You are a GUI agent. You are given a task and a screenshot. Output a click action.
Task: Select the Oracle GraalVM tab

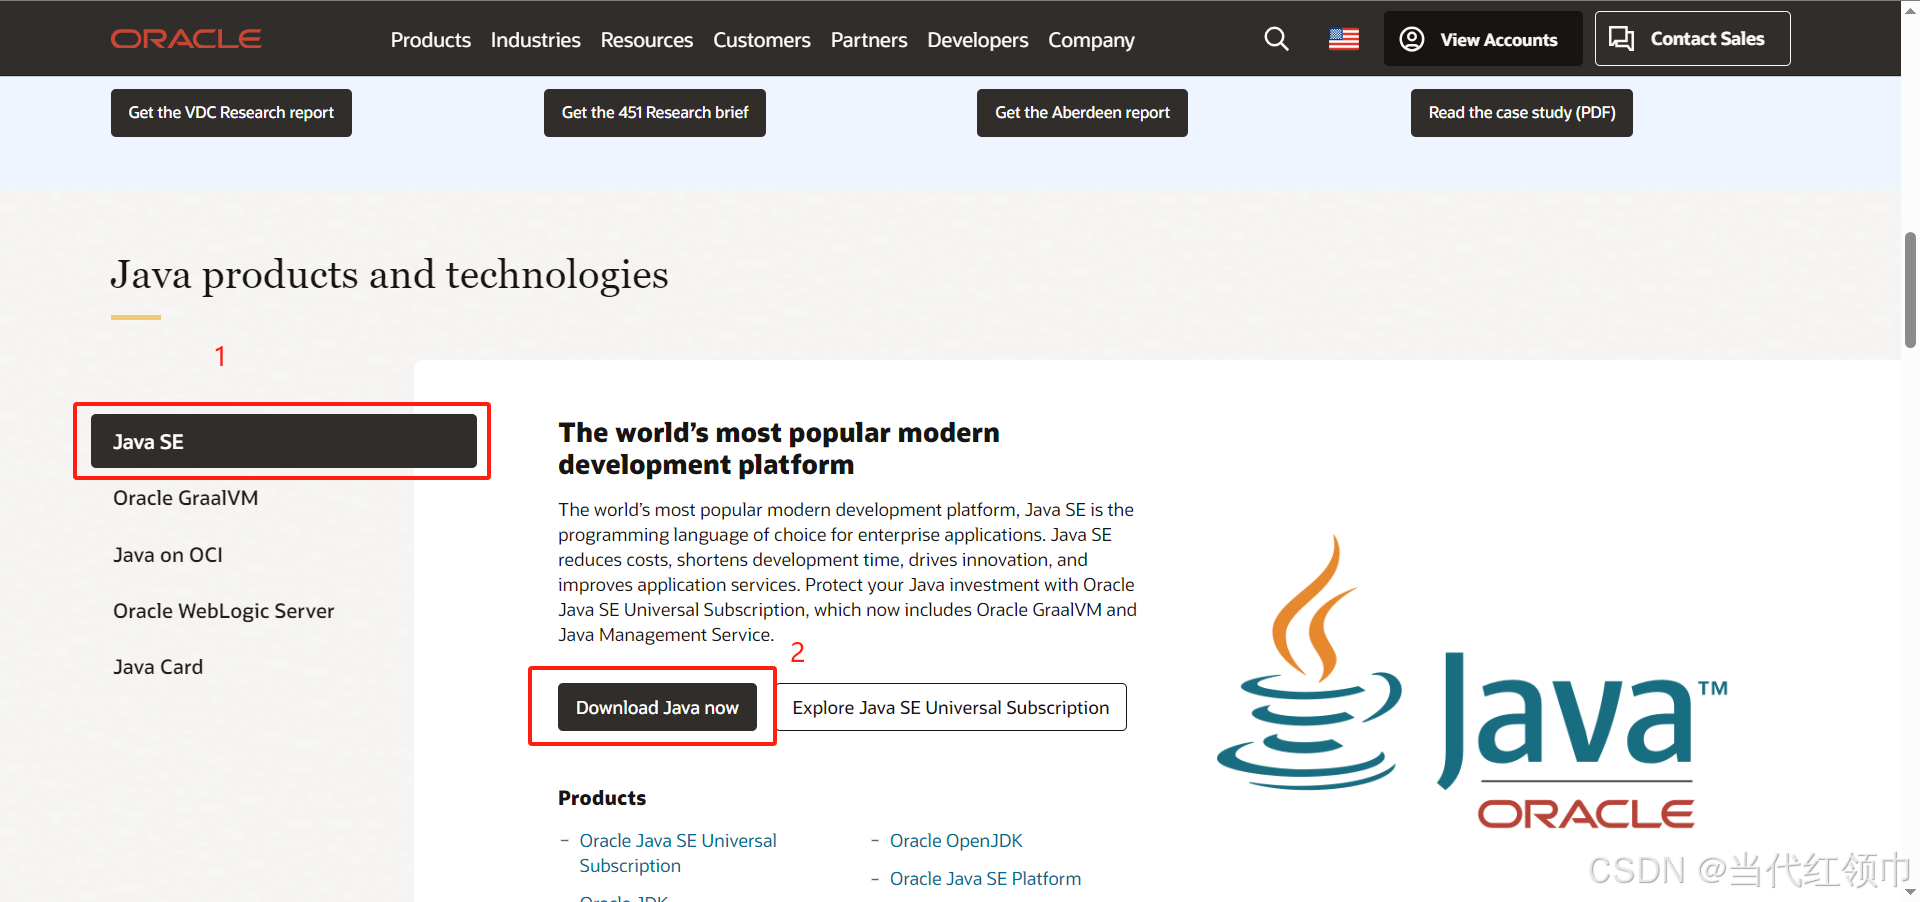click(186, 498)
